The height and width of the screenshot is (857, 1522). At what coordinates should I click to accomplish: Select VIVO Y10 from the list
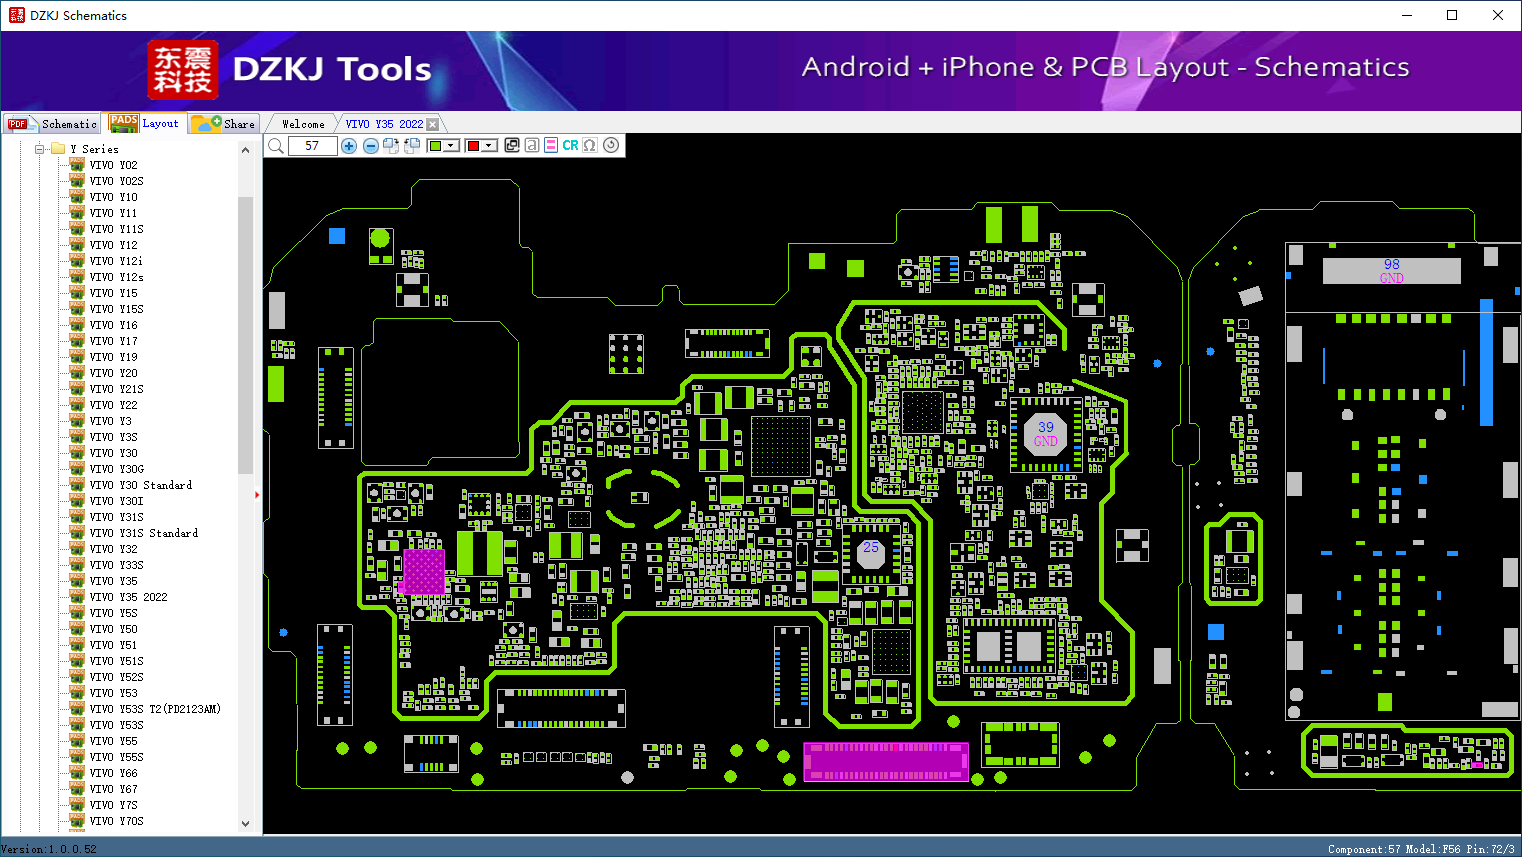point(113,197)
